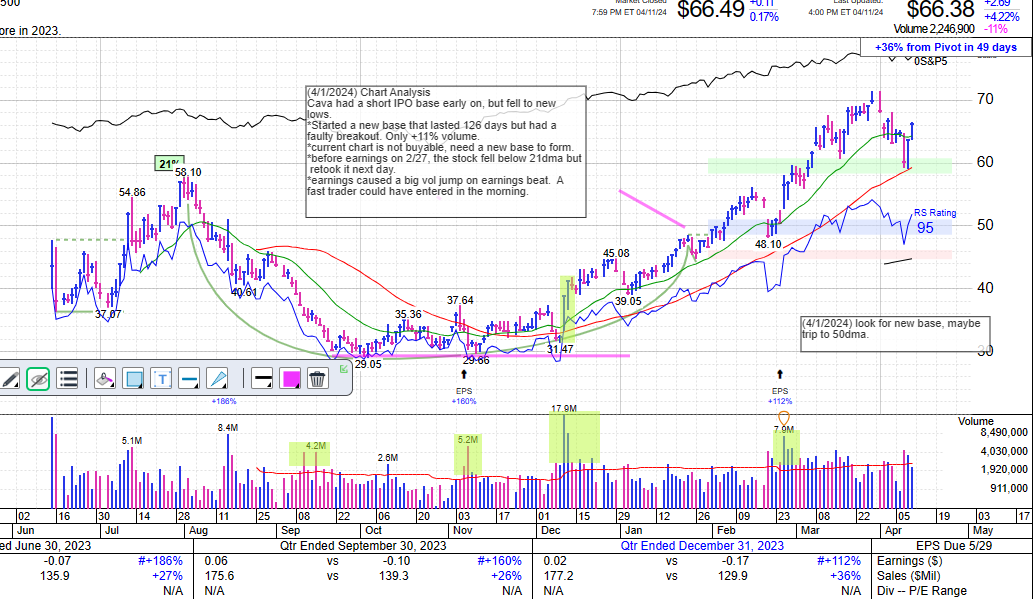Click the 37.64 price label
Viewport: 1035px width, 599px height.
460,300
